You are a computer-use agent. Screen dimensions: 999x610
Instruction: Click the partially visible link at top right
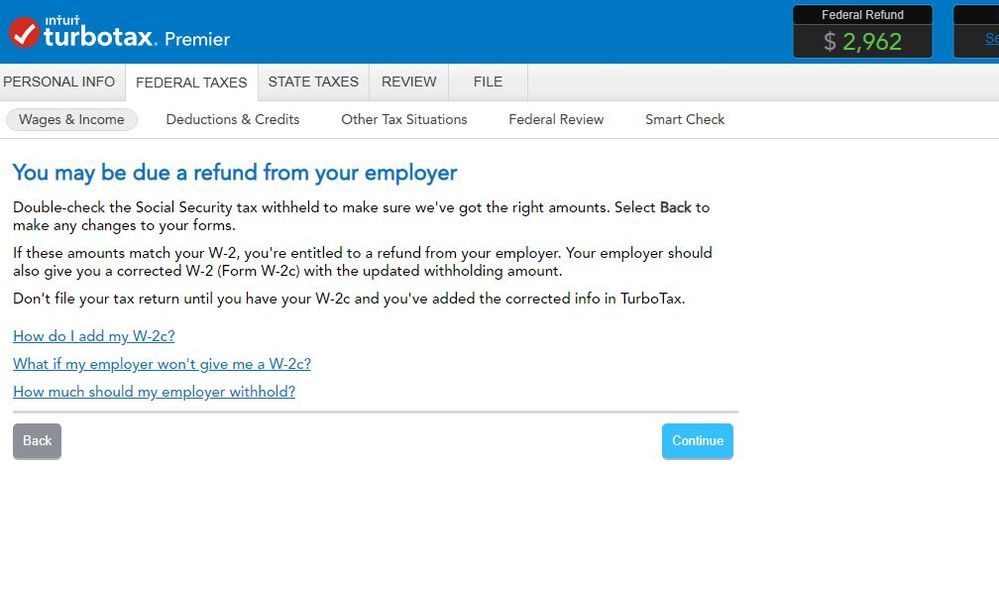990,39
